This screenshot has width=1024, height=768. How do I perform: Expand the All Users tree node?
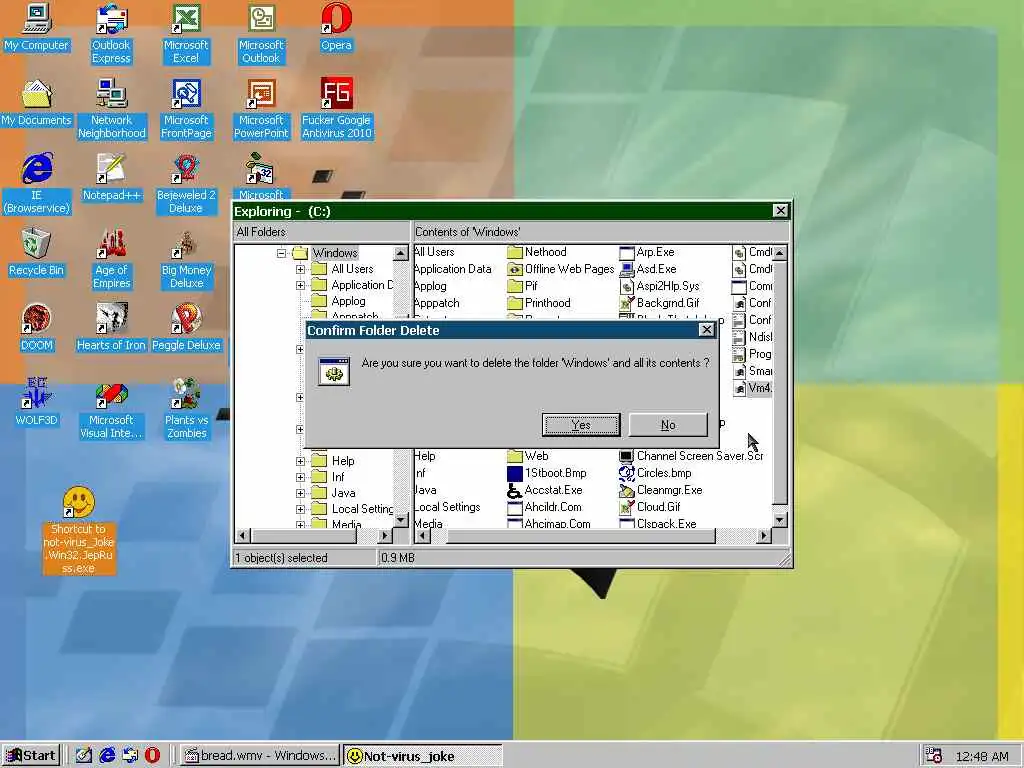pos(300,269)
